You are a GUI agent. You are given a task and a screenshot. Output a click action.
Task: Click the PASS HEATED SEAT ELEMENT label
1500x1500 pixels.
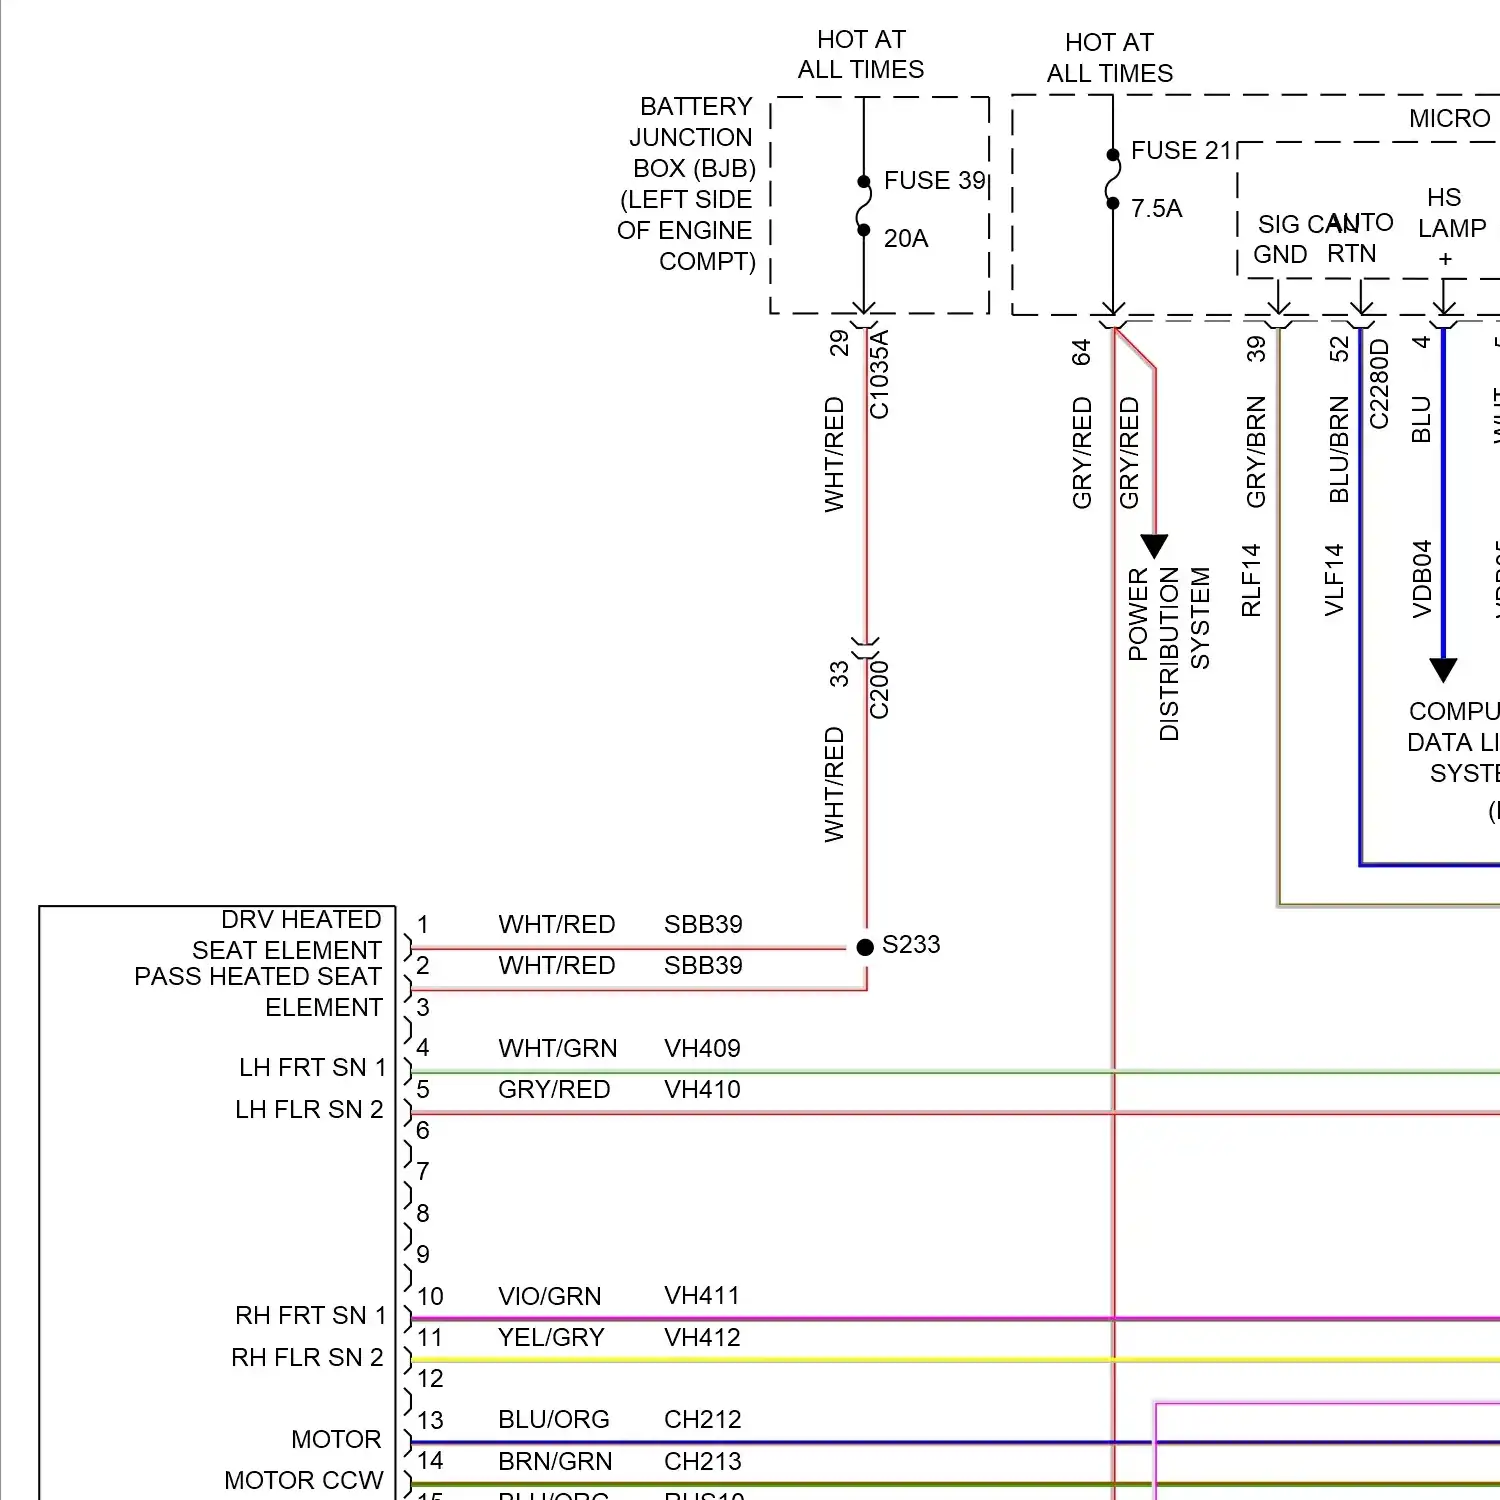coord(259,992)
